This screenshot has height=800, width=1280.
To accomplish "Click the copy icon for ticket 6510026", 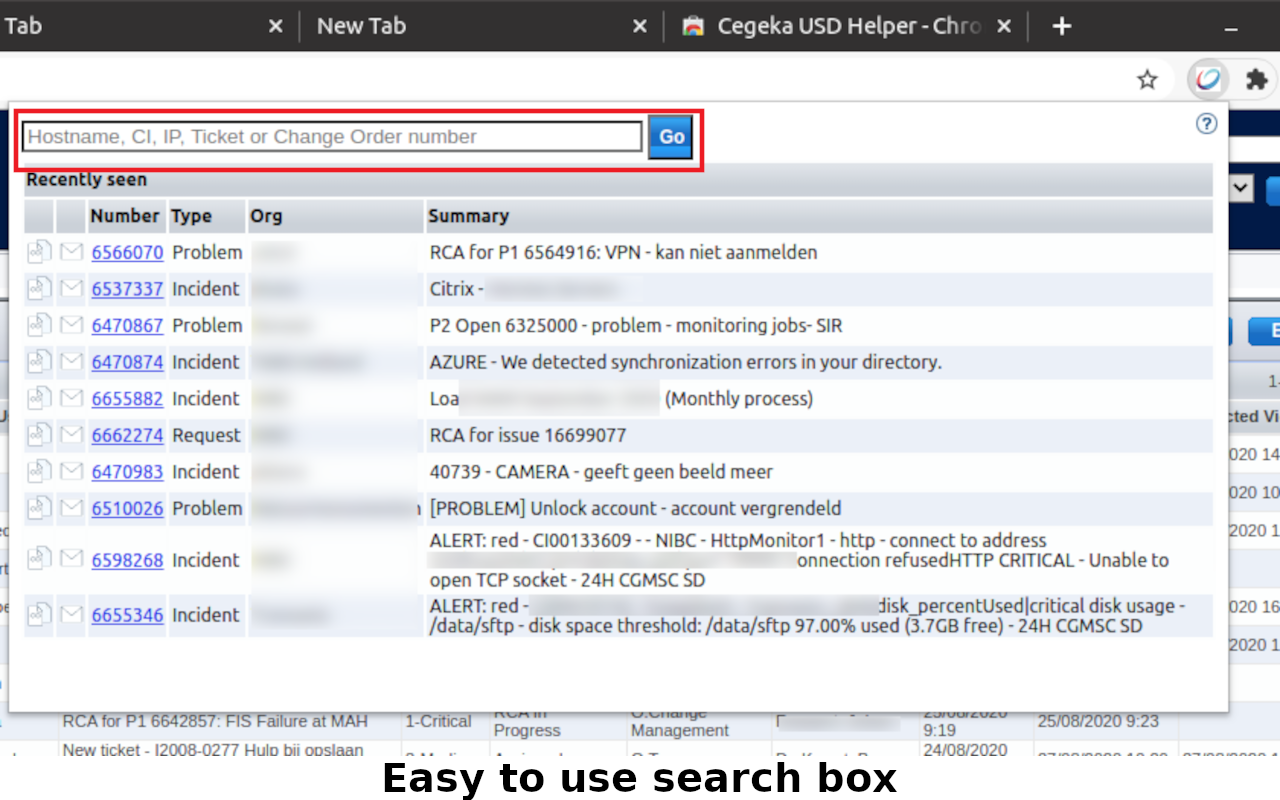I will (39, 508).
